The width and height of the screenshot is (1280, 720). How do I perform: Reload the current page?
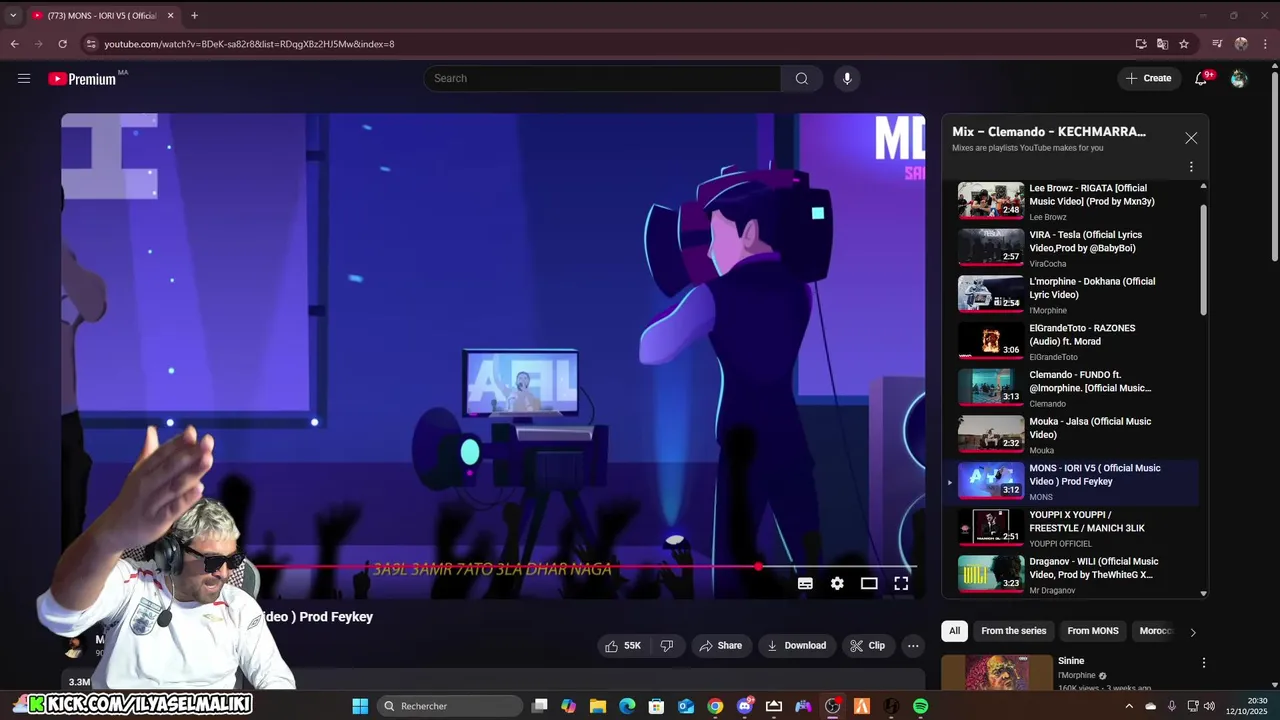pyautogui.click(x=62, y=44)
